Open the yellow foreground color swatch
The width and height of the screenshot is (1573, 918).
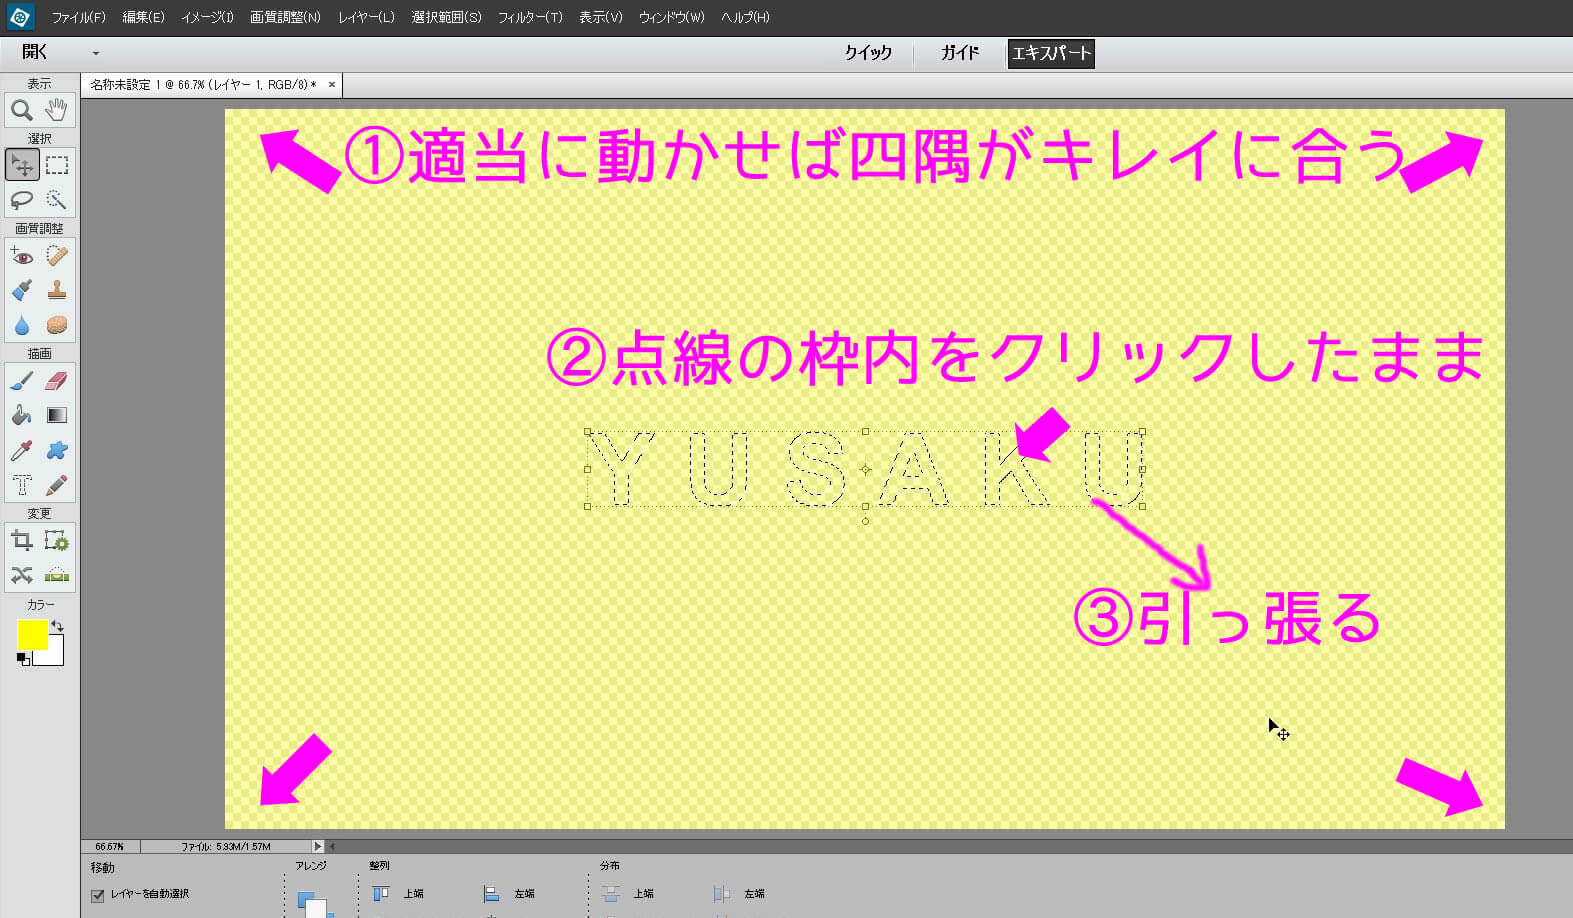coord(30,634)
